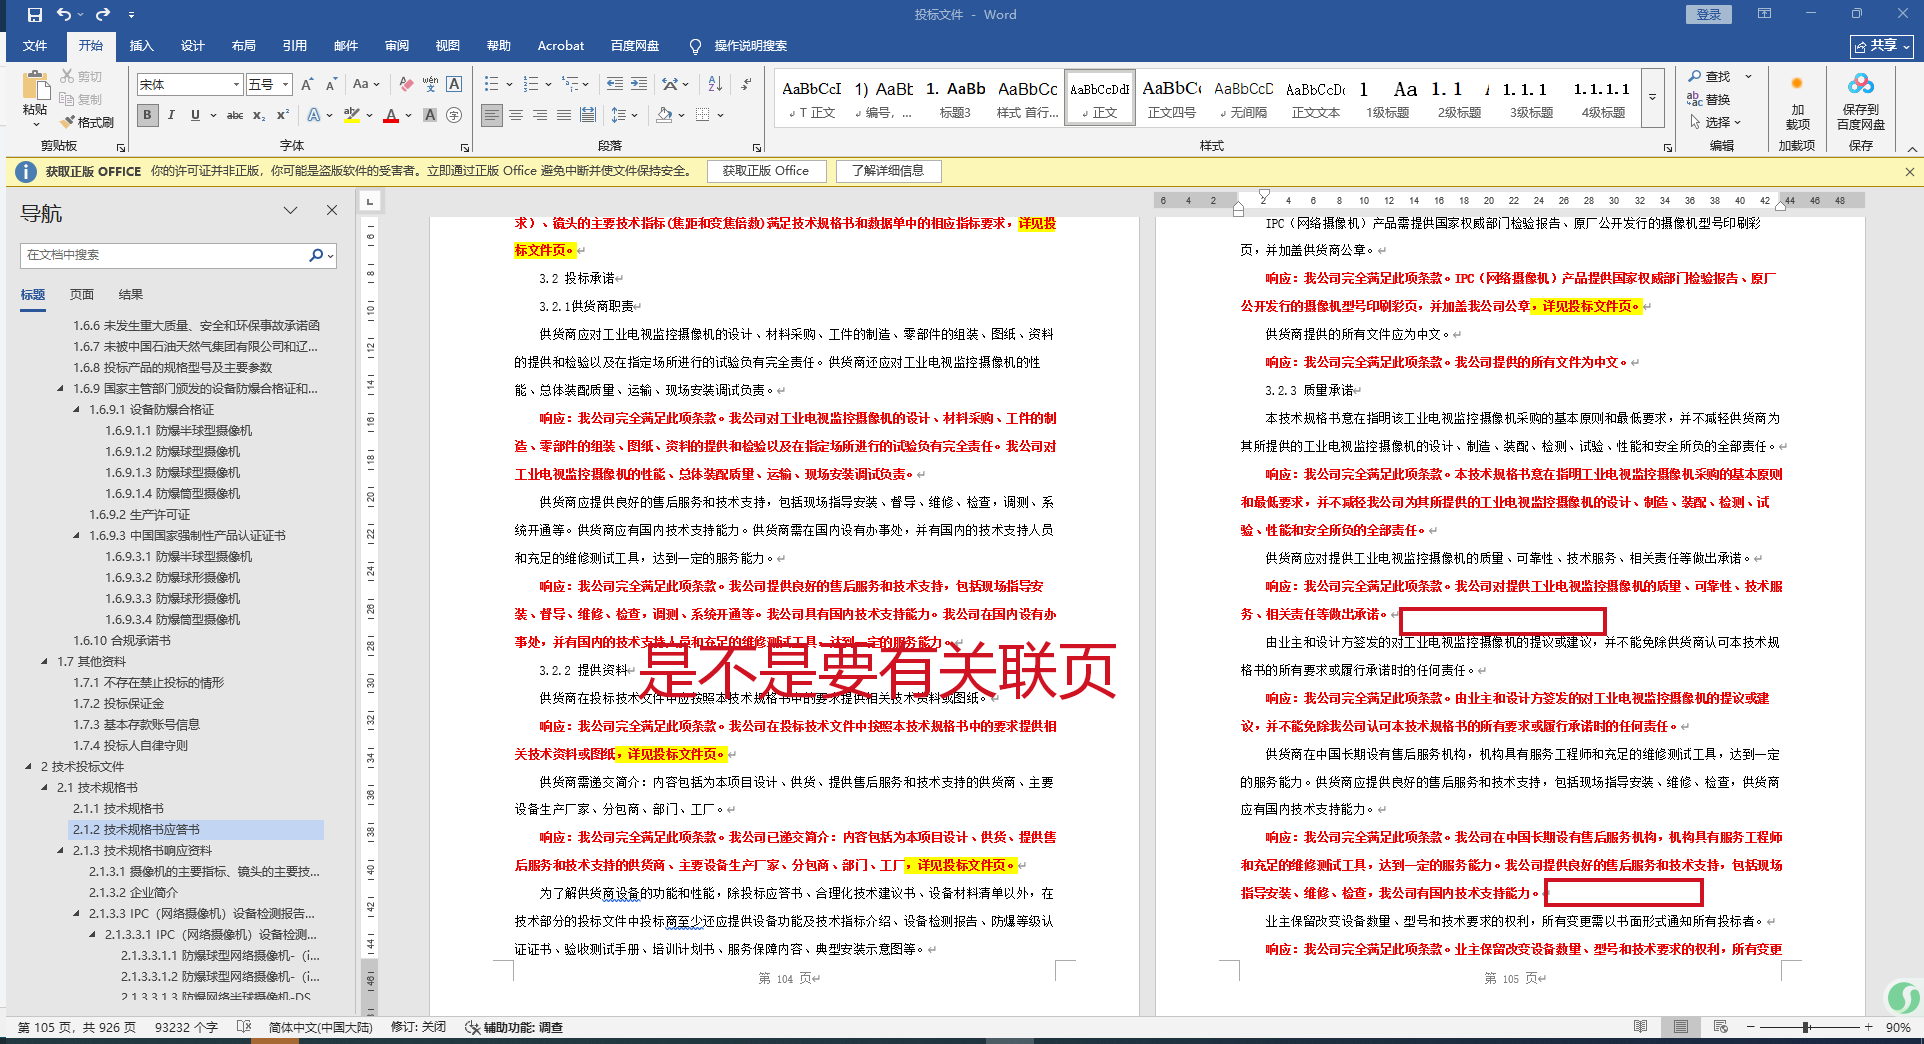Open the 文件 (File) tab
Screen dimensions: 1924x1044
35,46
